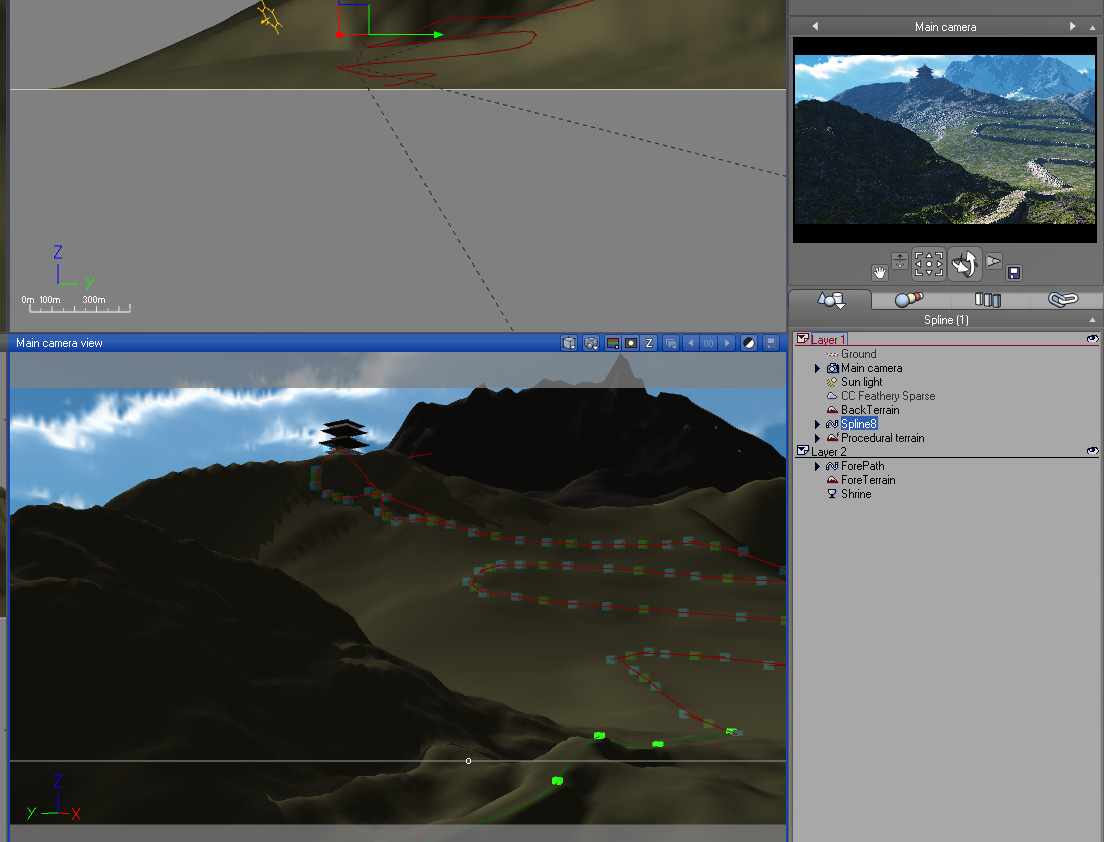Click the camera icon beside Main camera
This screenshot has height=842, width=1104.
(x=832, y=368)
